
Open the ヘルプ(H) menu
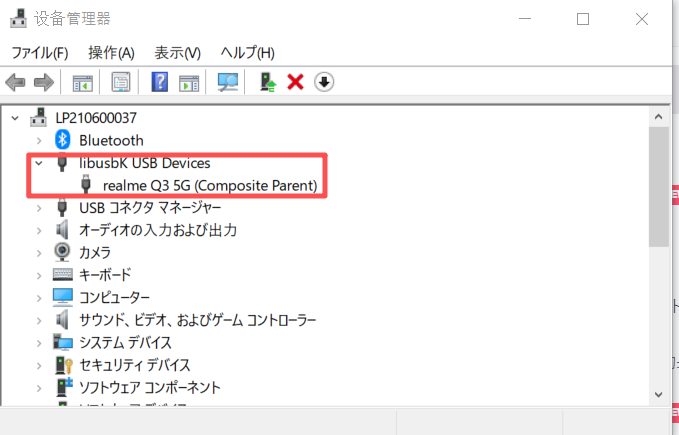pyautogui.click(x=248, y=53)
